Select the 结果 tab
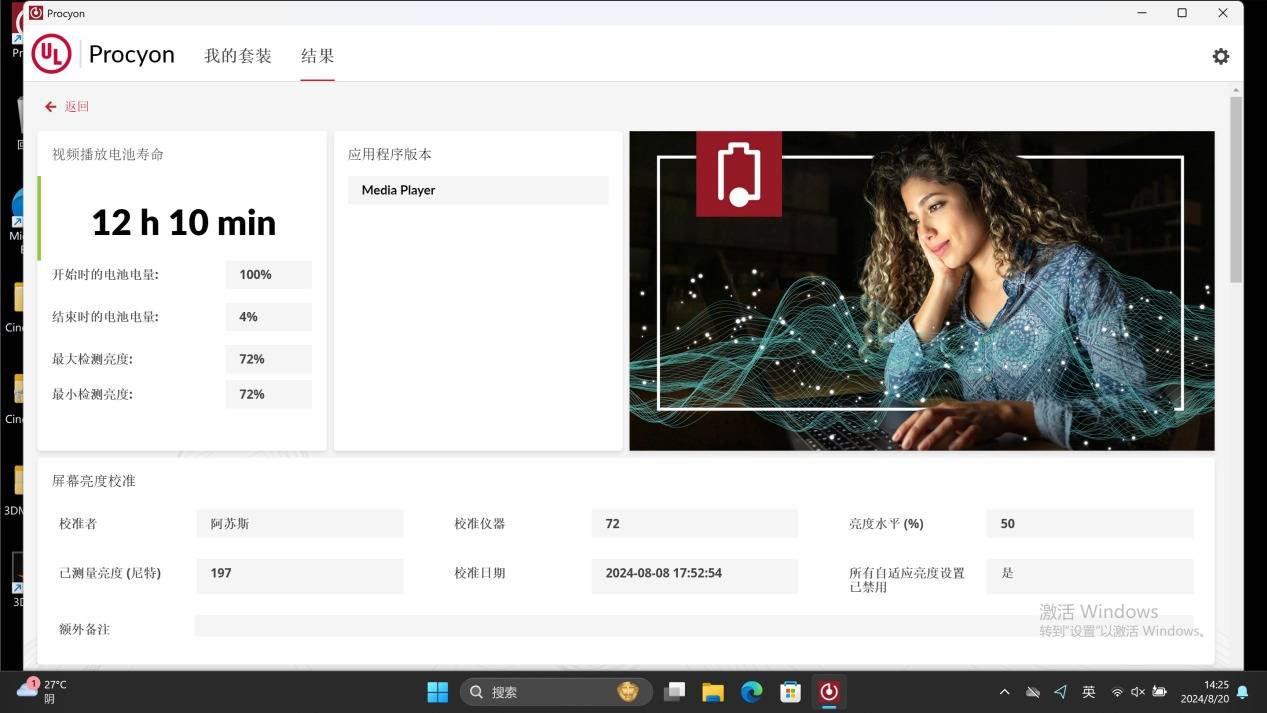 (x=317, y=56)
